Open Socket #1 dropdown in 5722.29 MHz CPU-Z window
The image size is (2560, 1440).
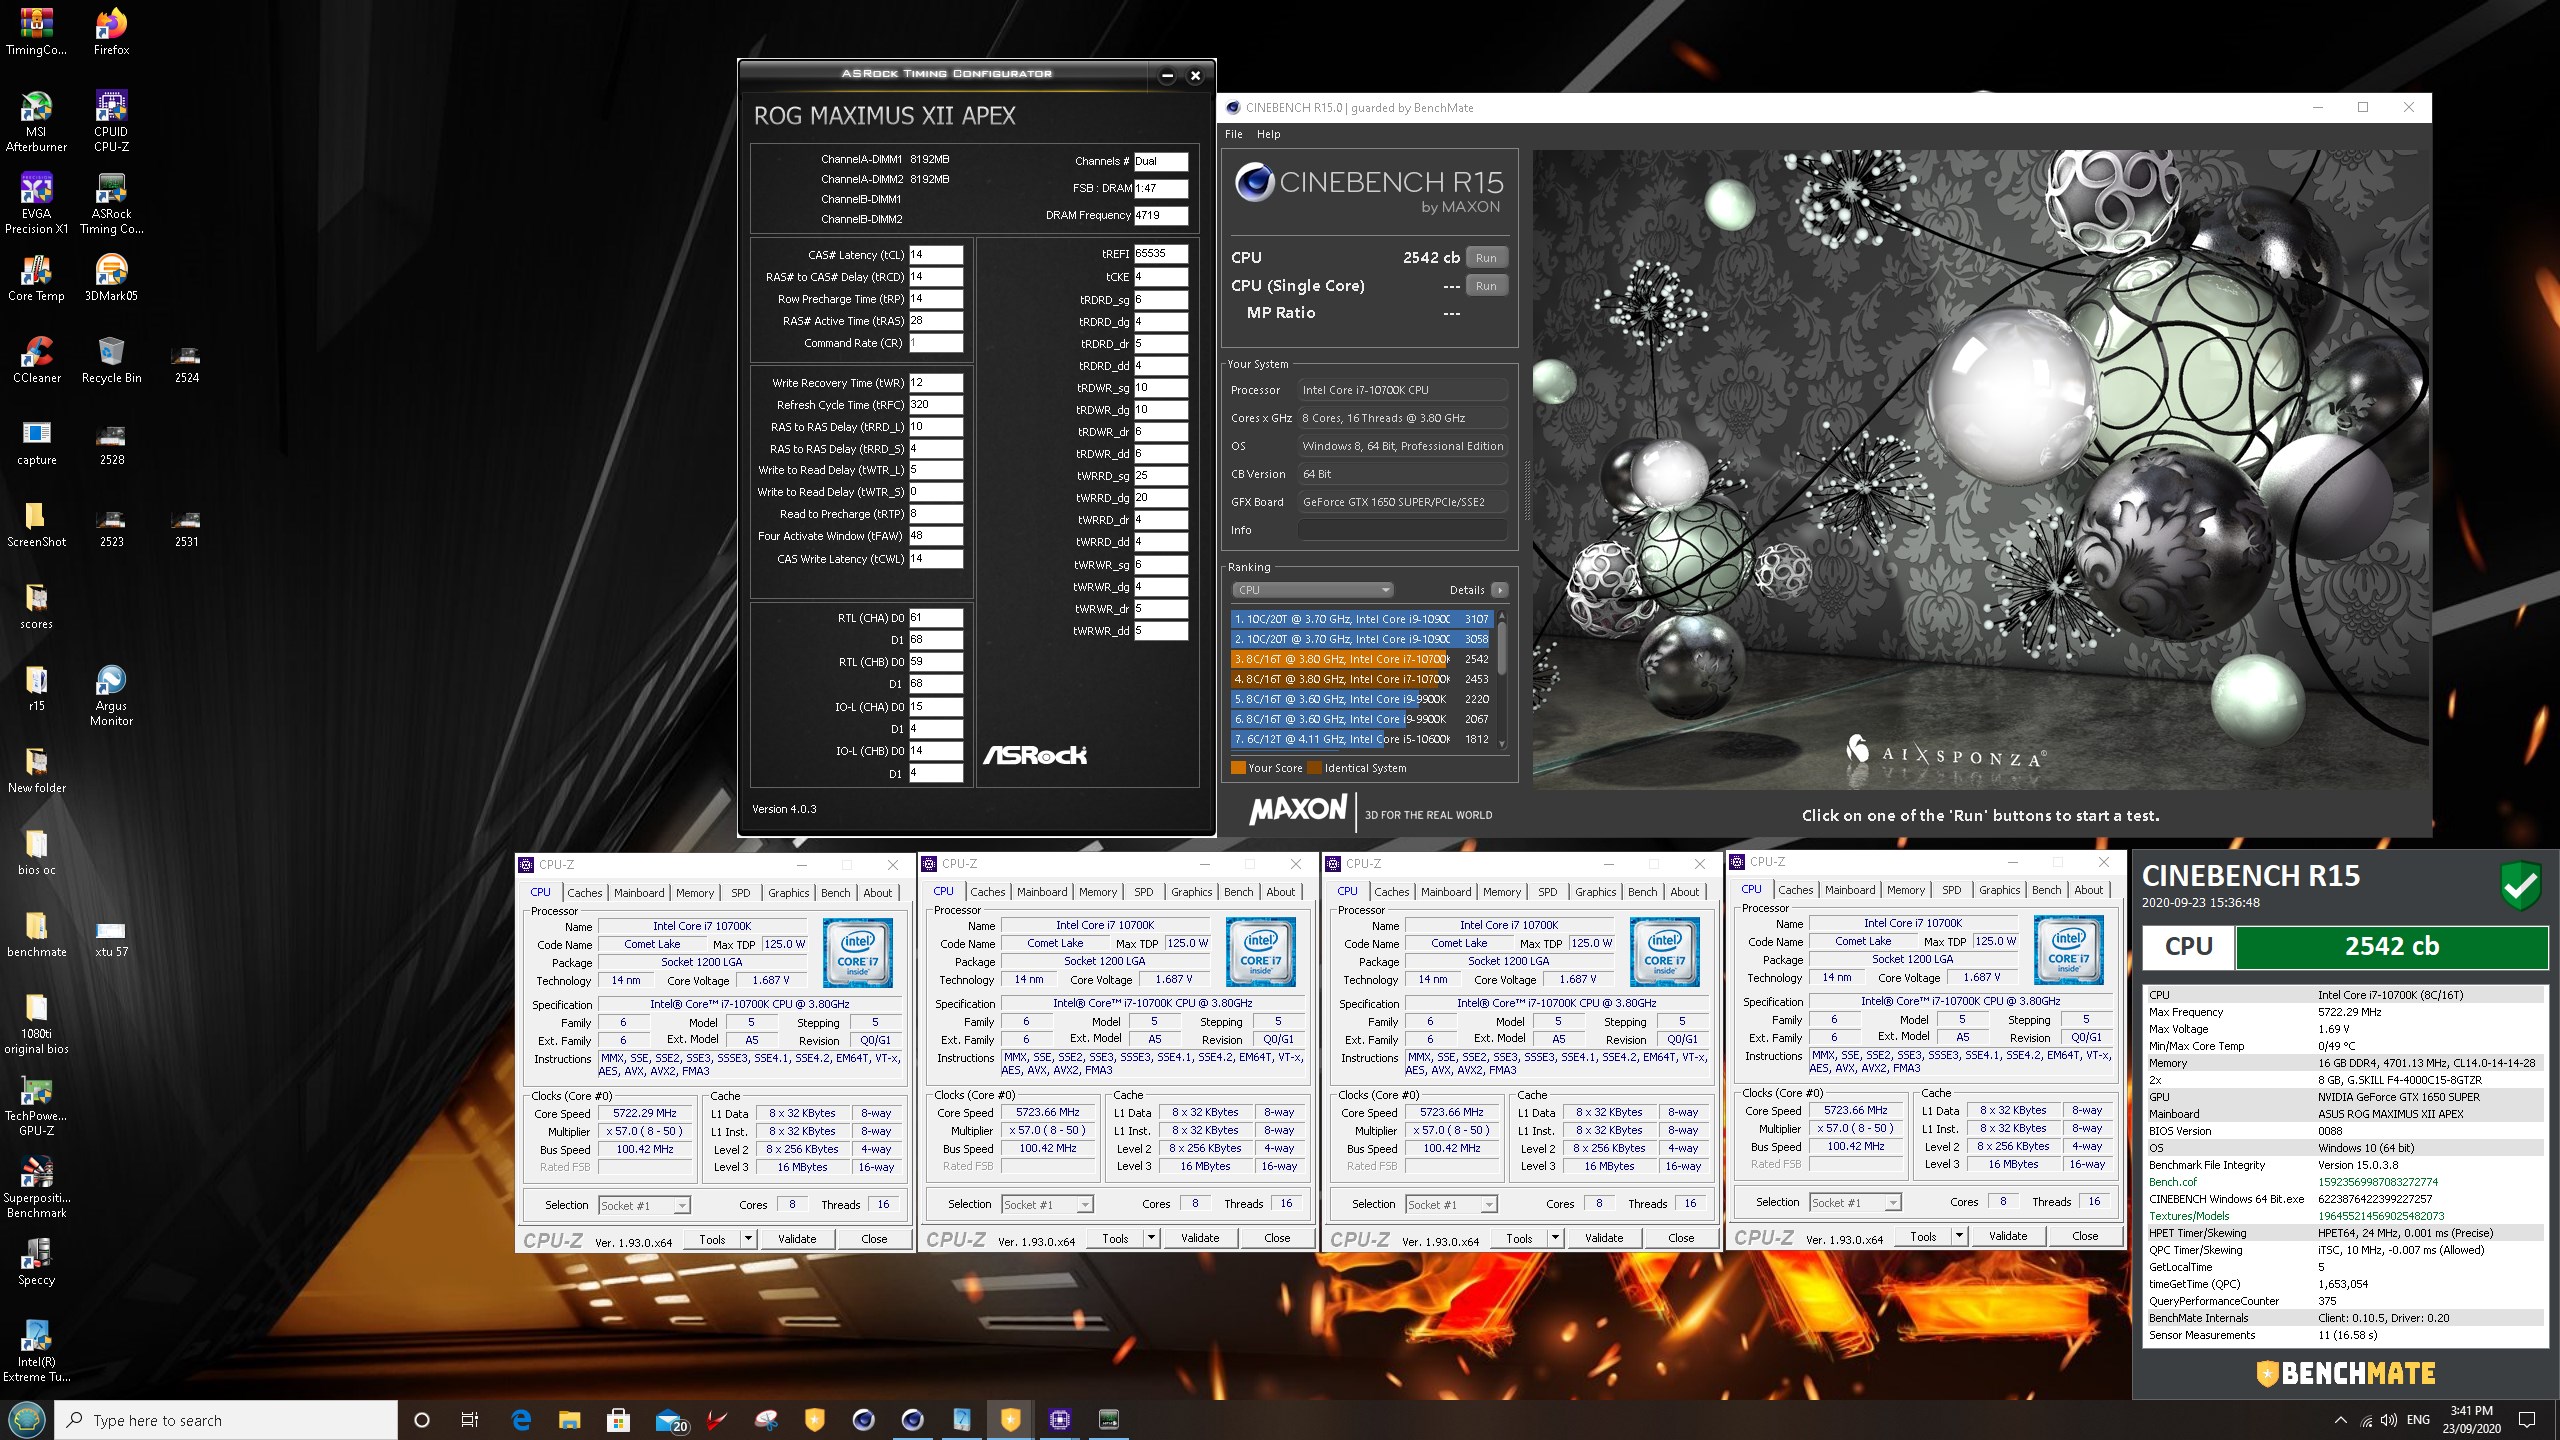[x=644, y=1205]
